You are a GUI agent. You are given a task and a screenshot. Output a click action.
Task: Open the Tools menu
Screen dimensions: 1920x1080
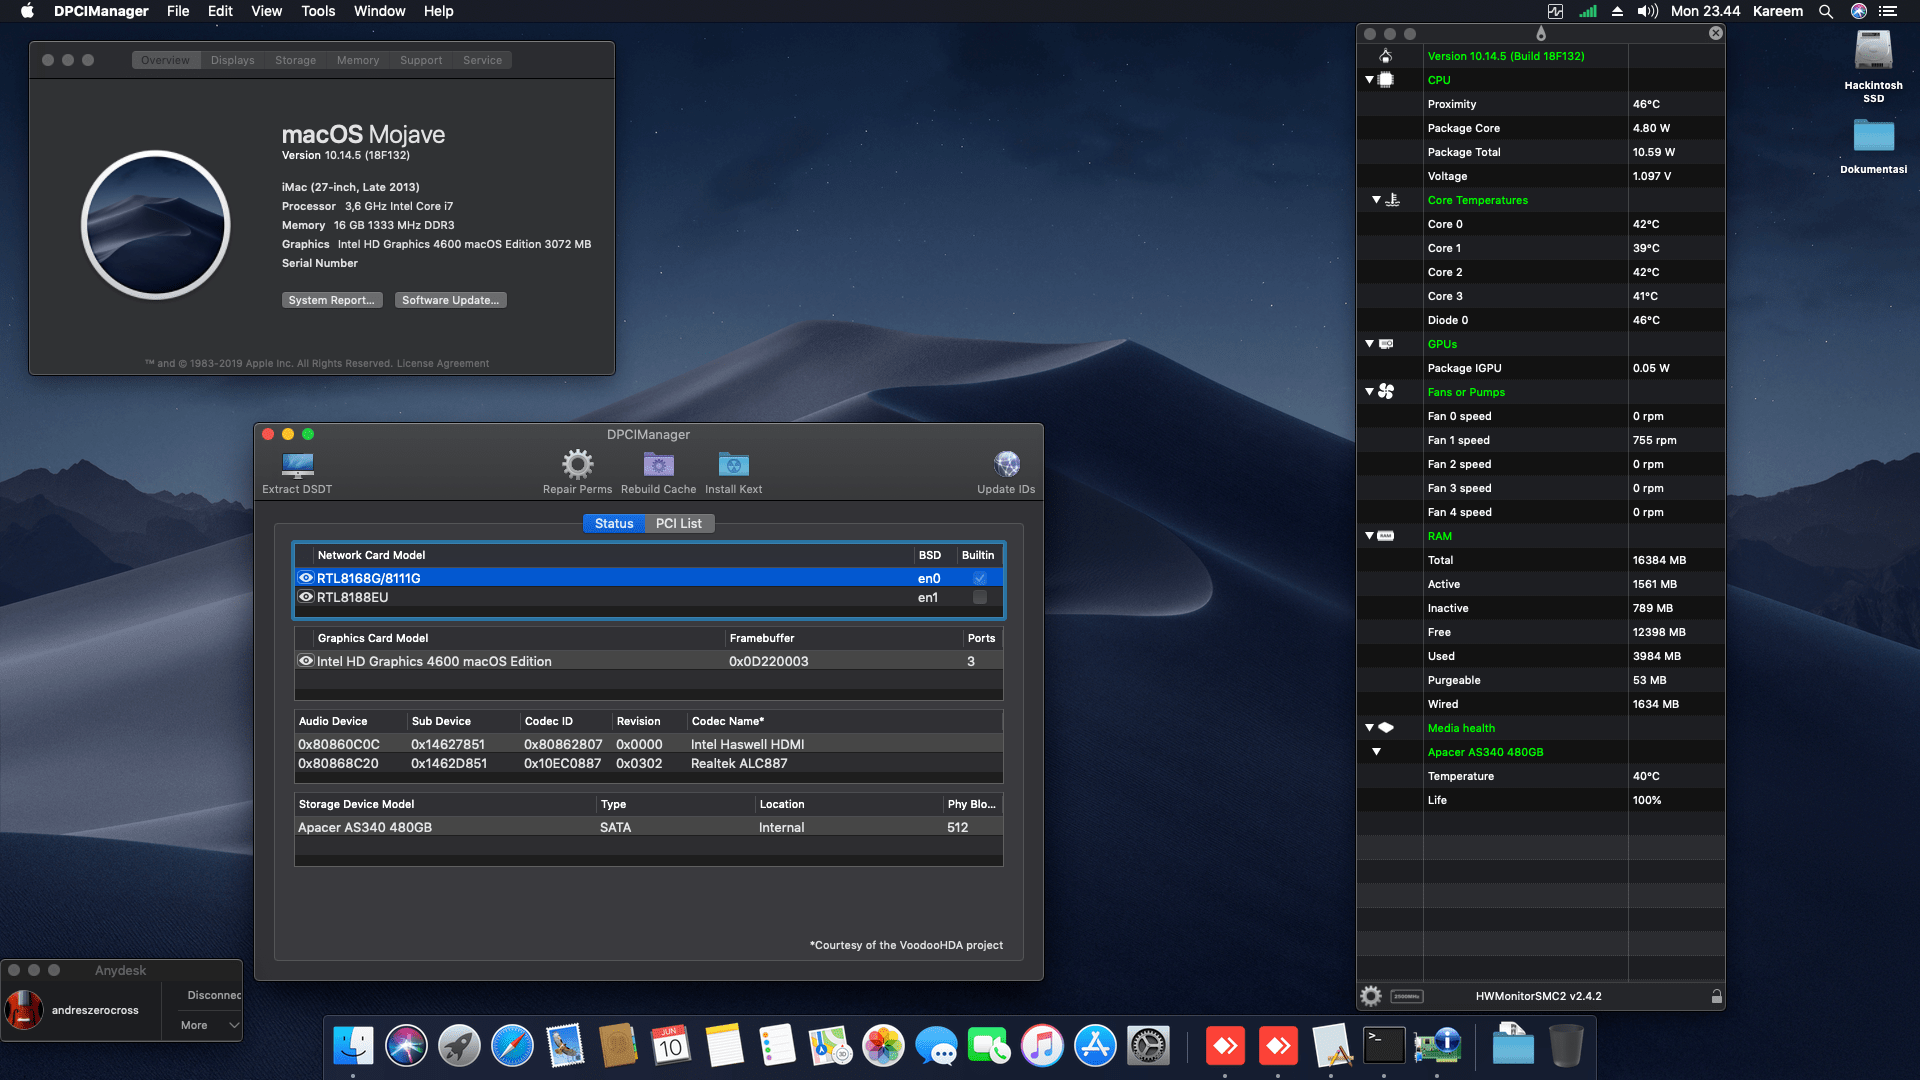317,11
